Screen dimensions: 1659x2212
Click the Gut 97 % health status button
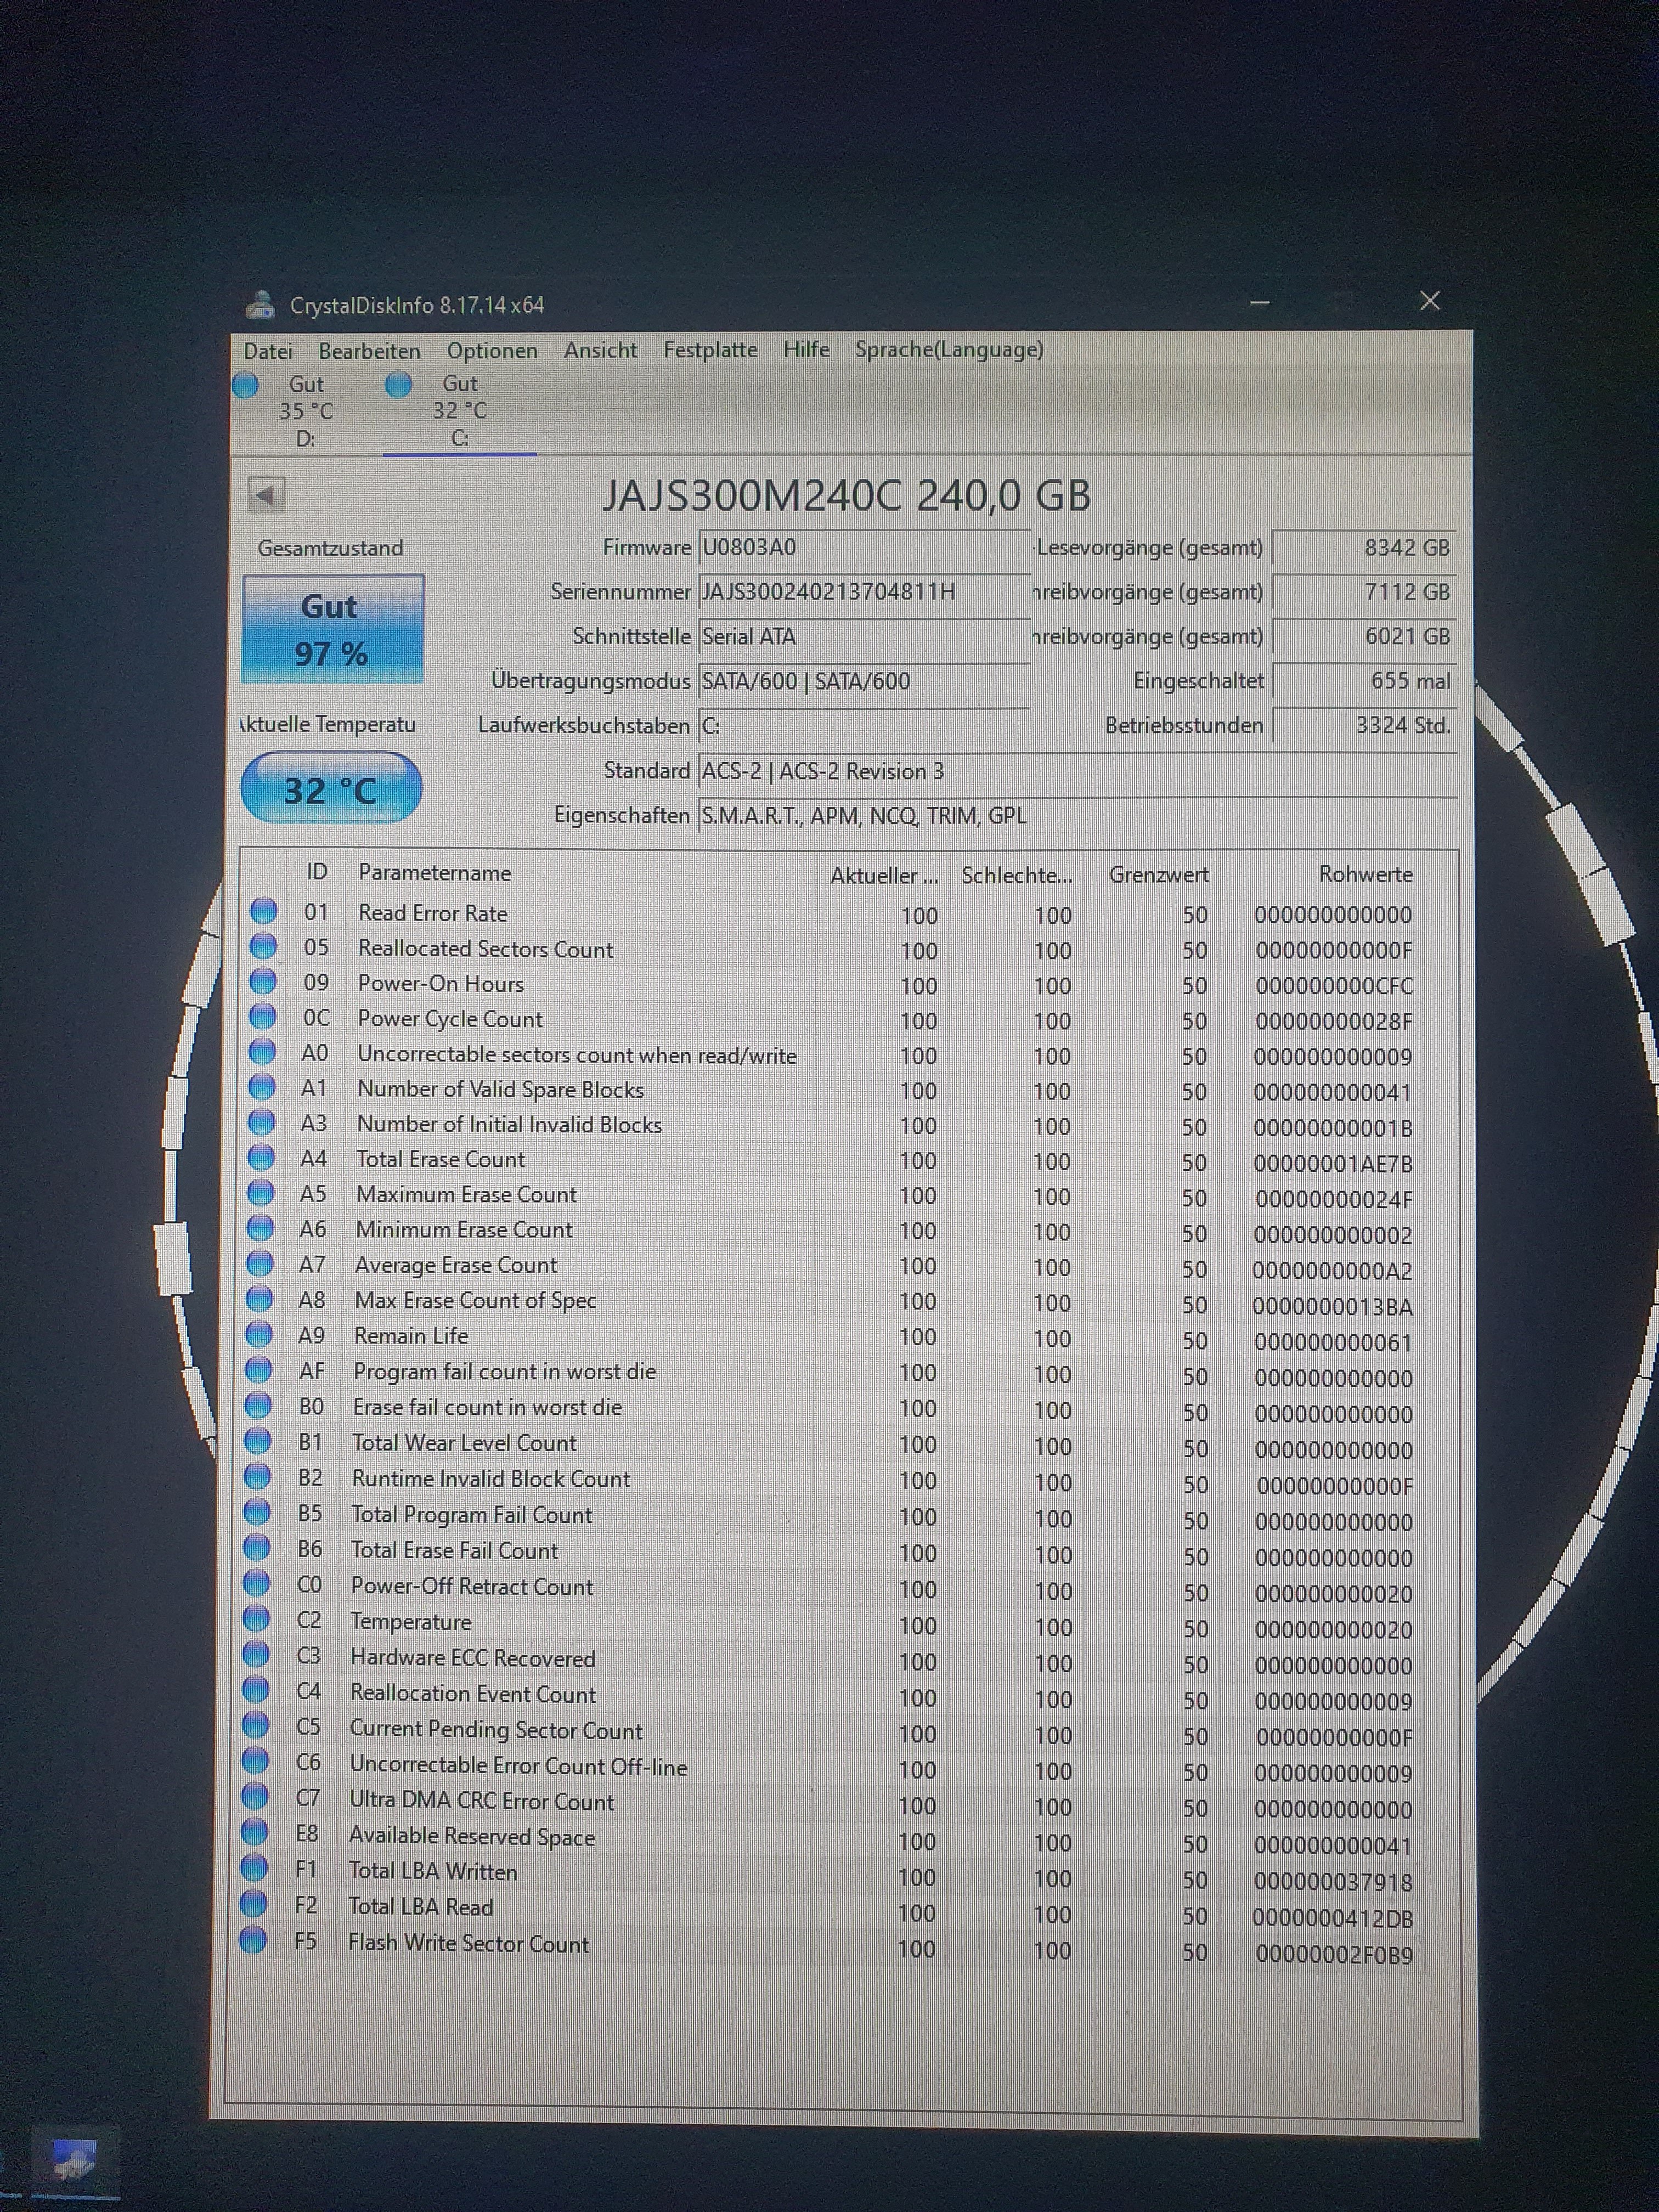[332, 629]
